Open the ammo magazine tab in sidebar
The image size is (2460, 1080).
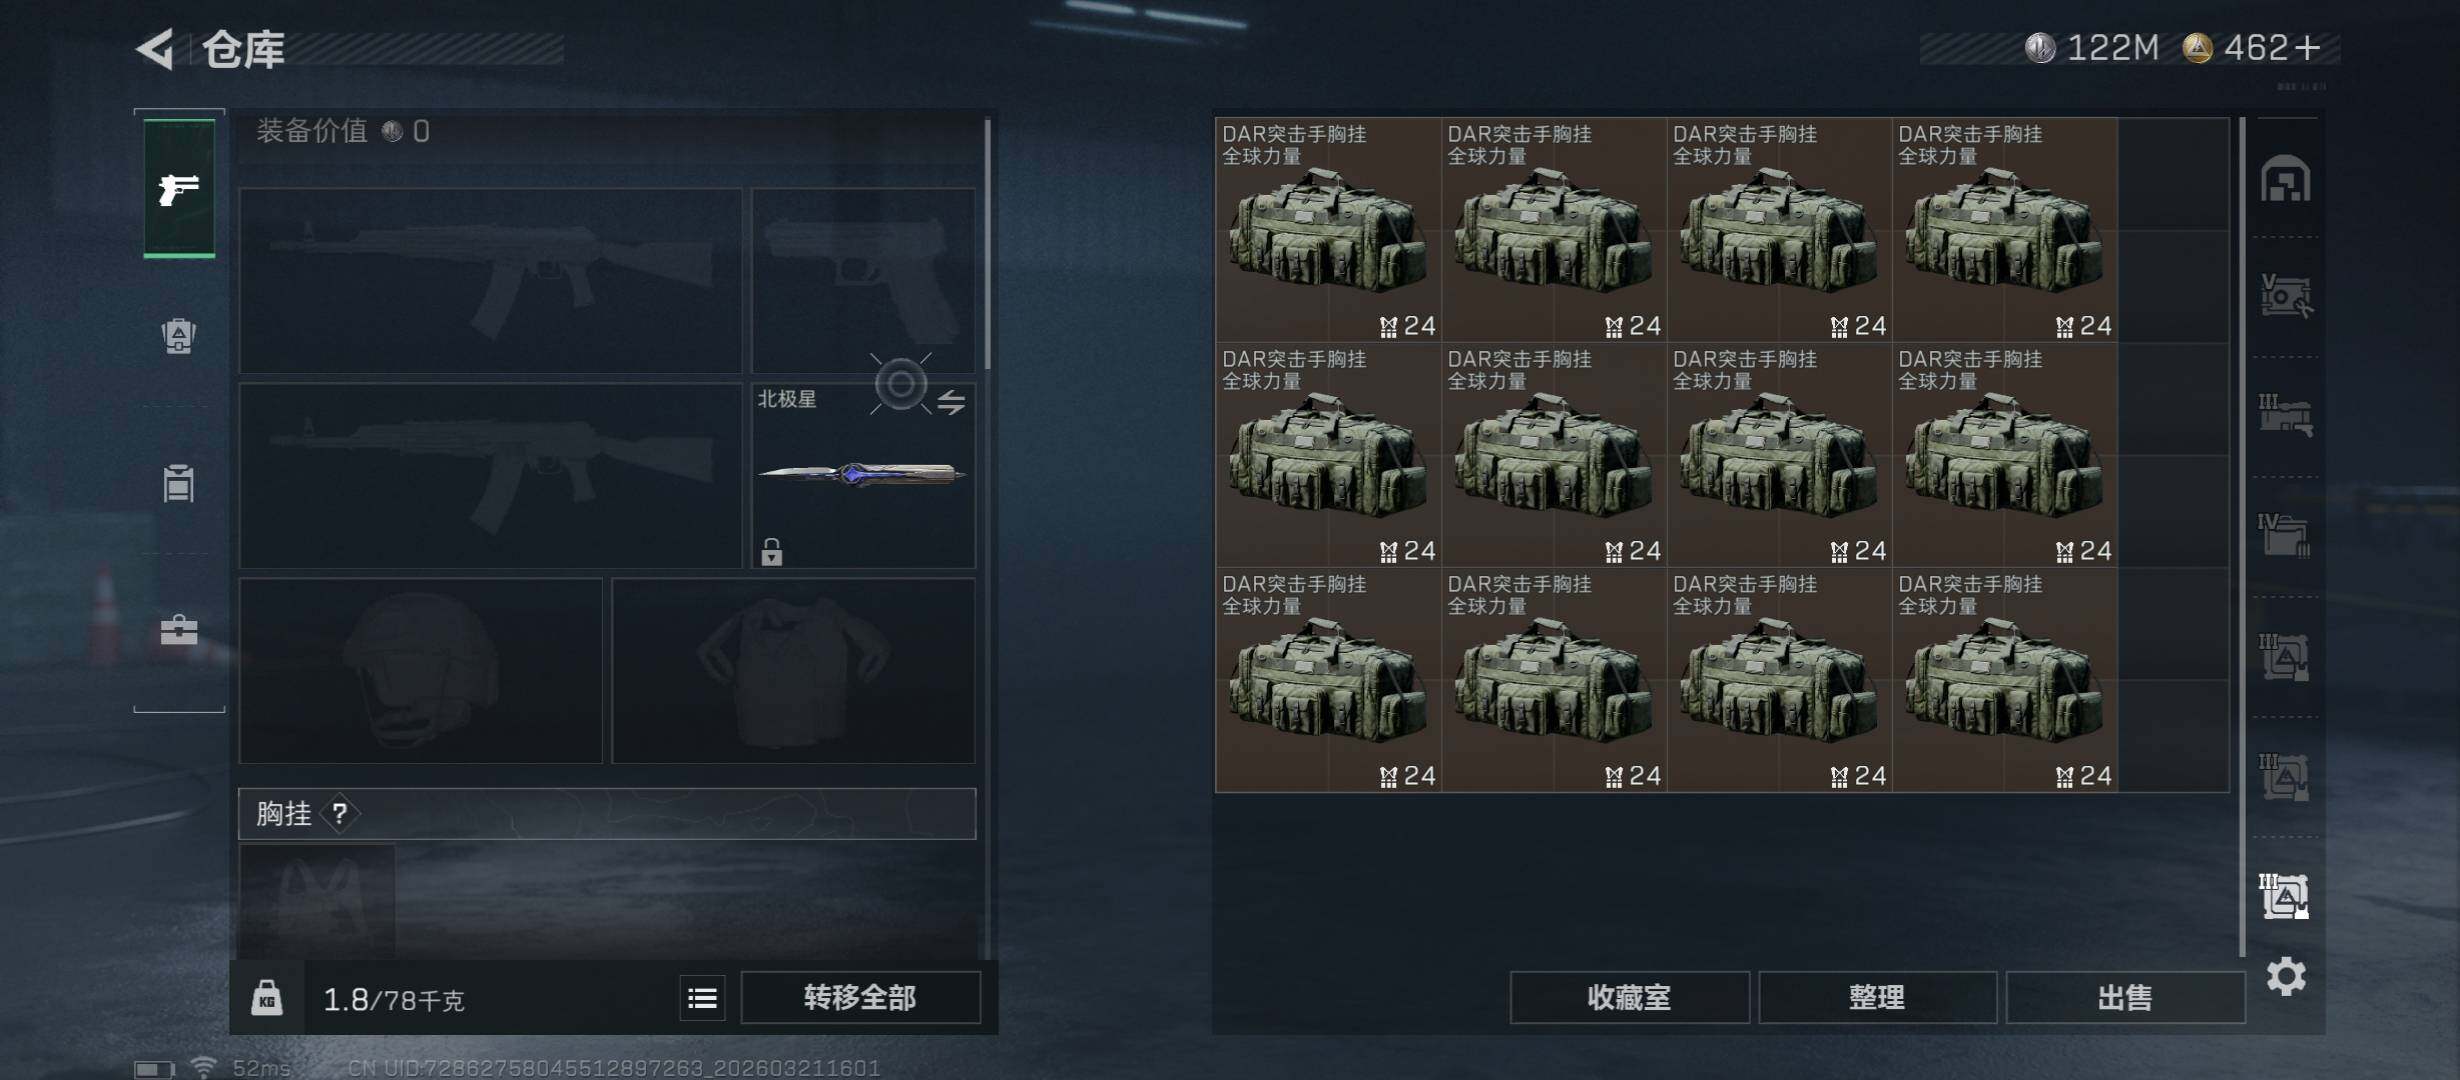[x=179, y=483]
